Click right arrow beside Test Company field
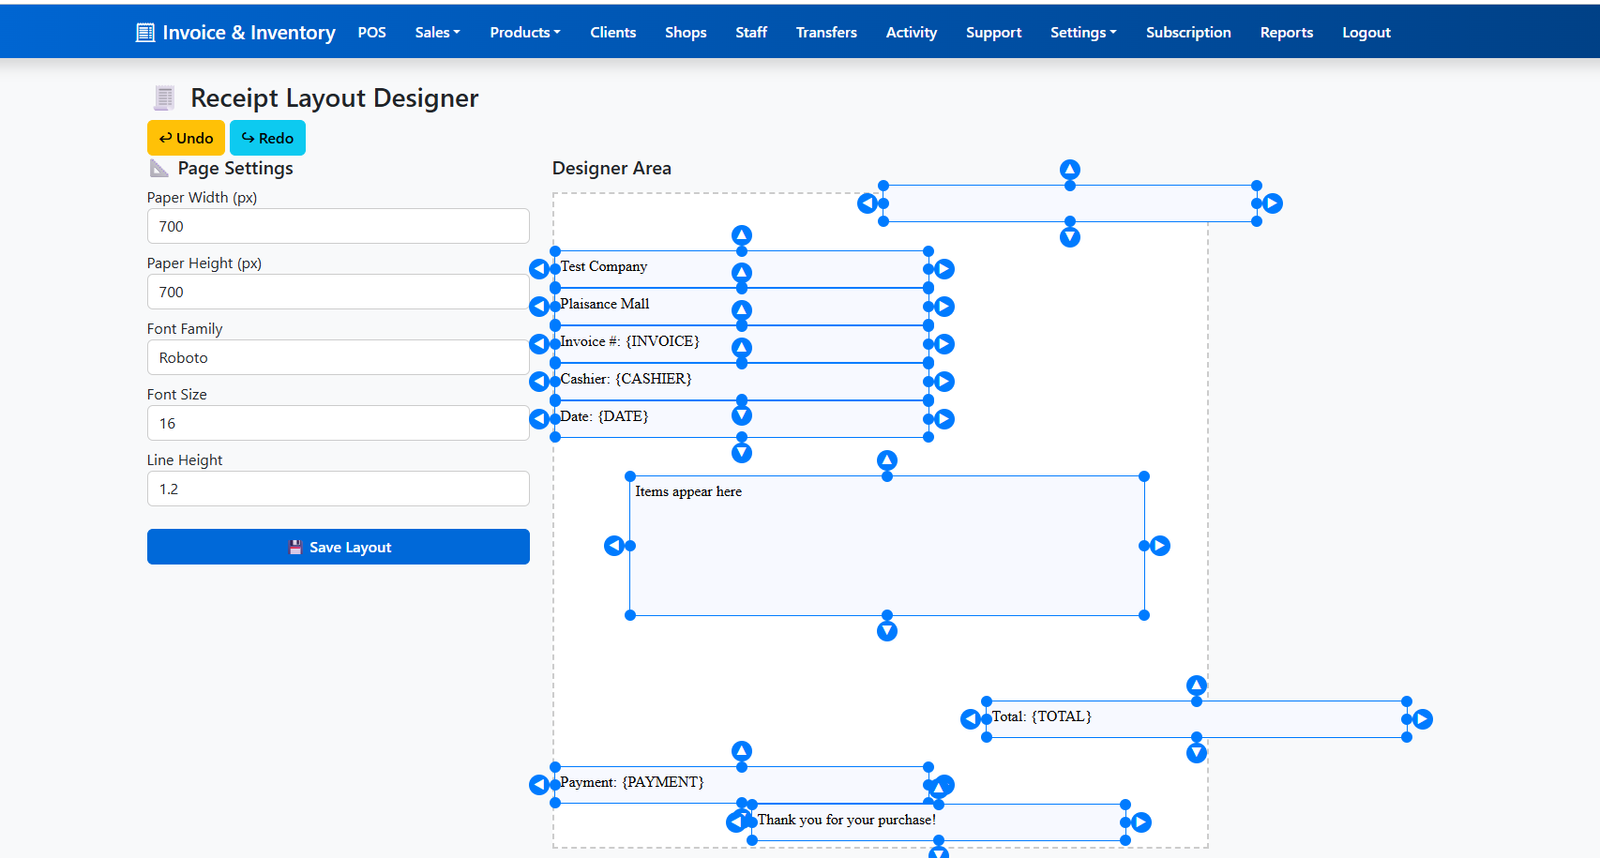The height and width of the screenshot is (858, 1600). tap(945, 269)
